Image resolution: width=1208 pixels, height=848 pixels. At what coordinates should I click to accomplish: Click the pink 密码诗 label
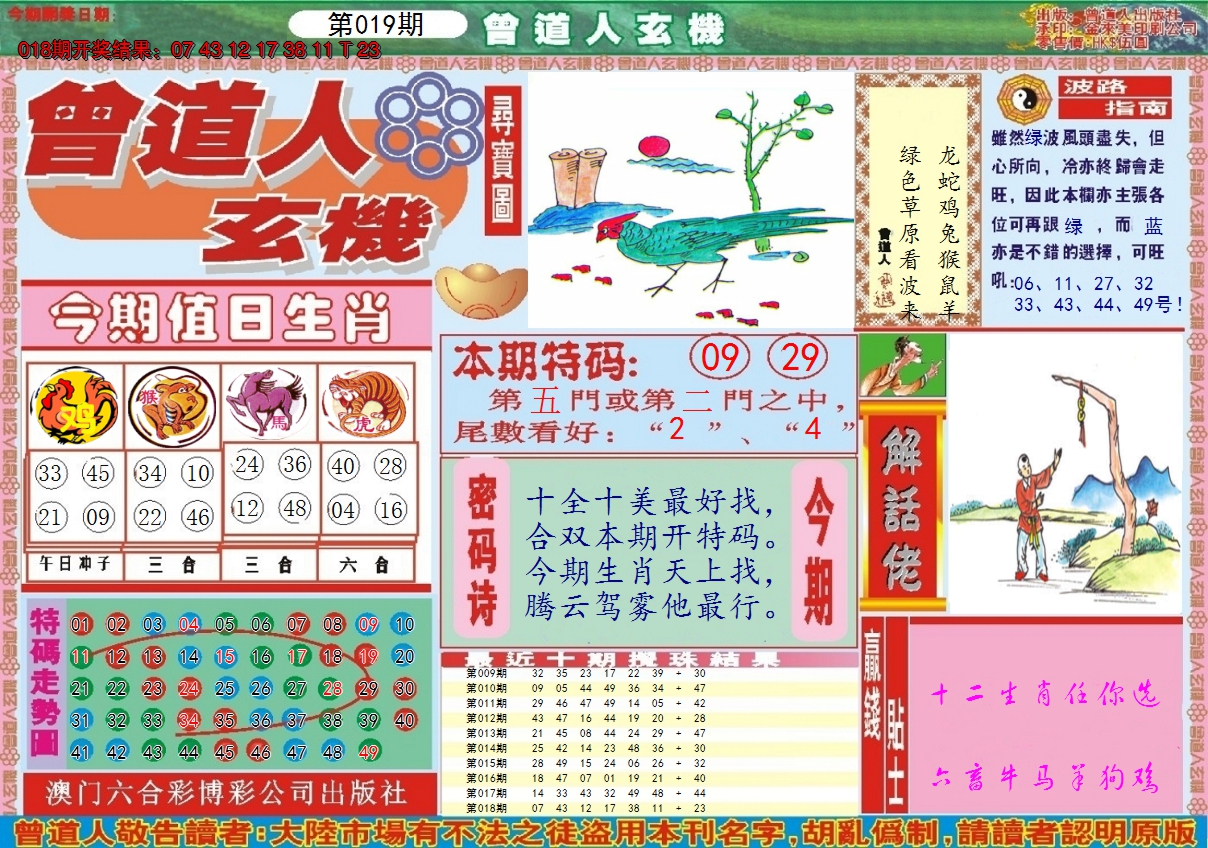483,546
